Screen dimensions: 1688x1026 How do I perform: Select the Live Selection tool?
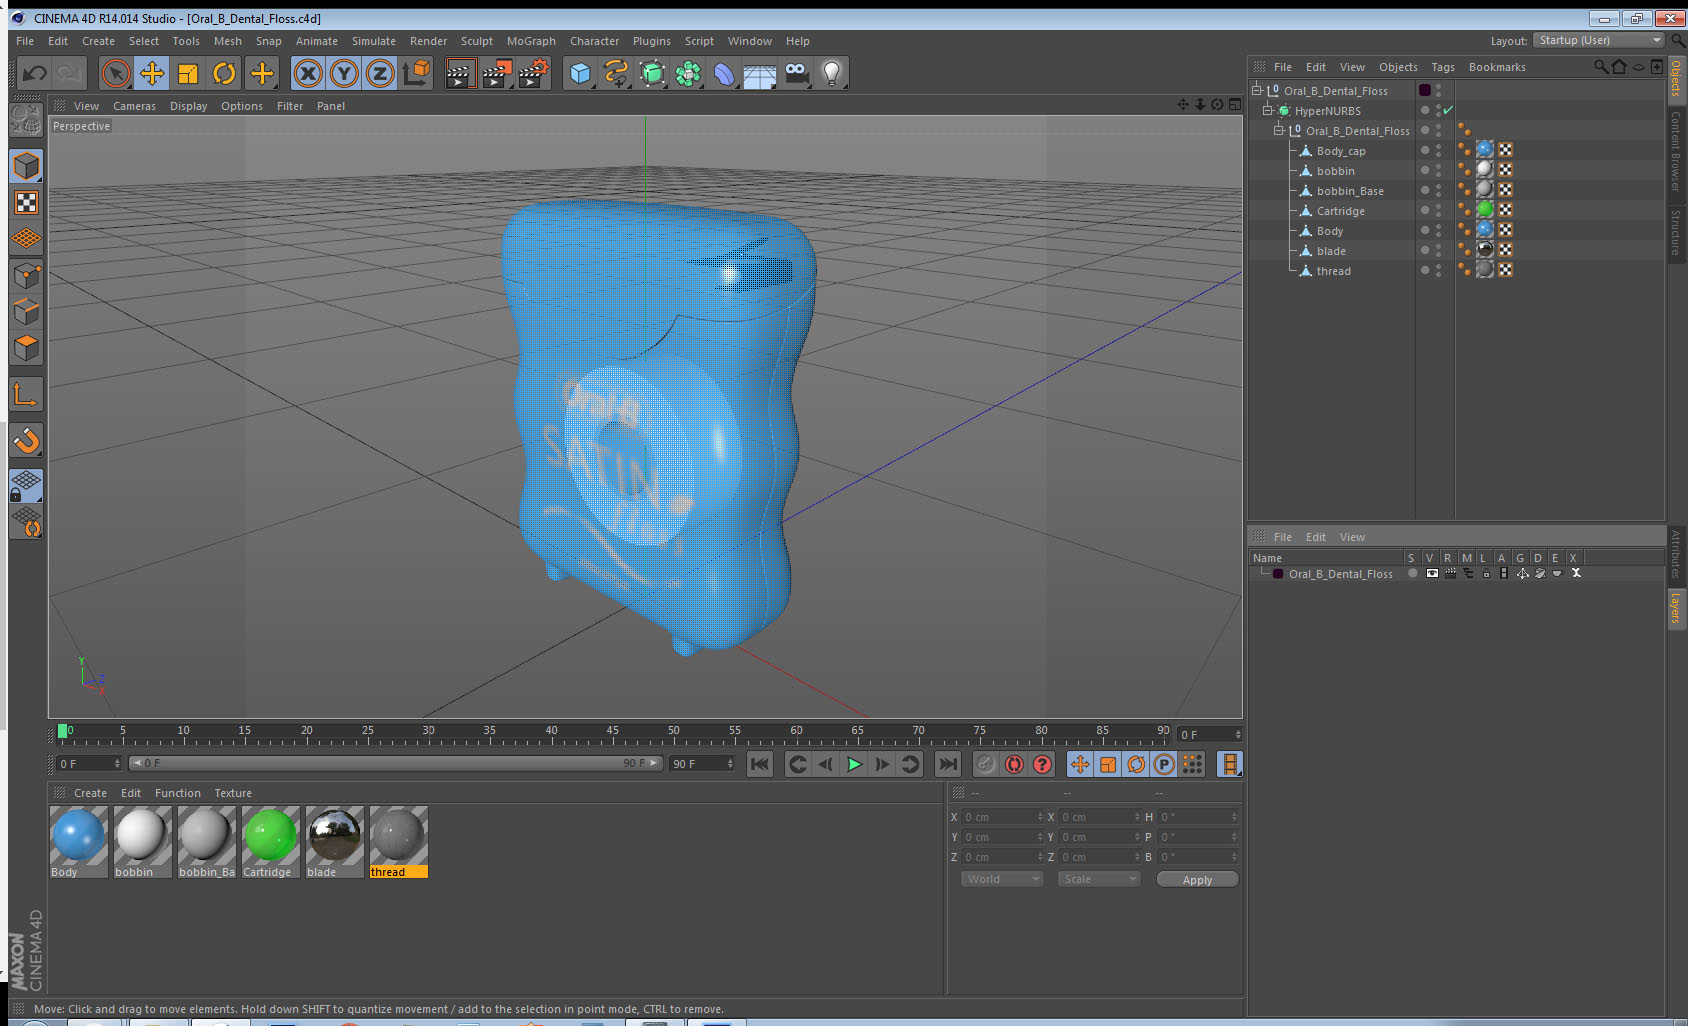pyautogui.click(x=116, y=73)
